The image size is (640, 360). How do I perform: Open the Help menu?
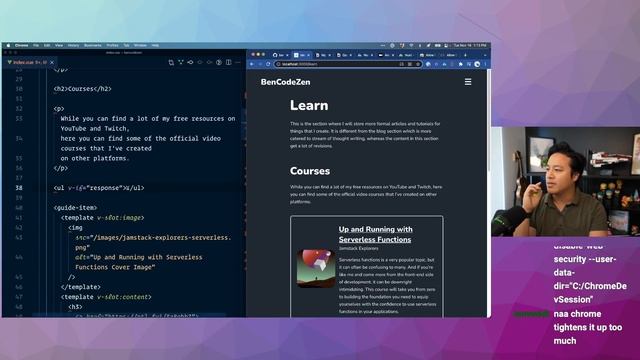(x=155, y=45)
